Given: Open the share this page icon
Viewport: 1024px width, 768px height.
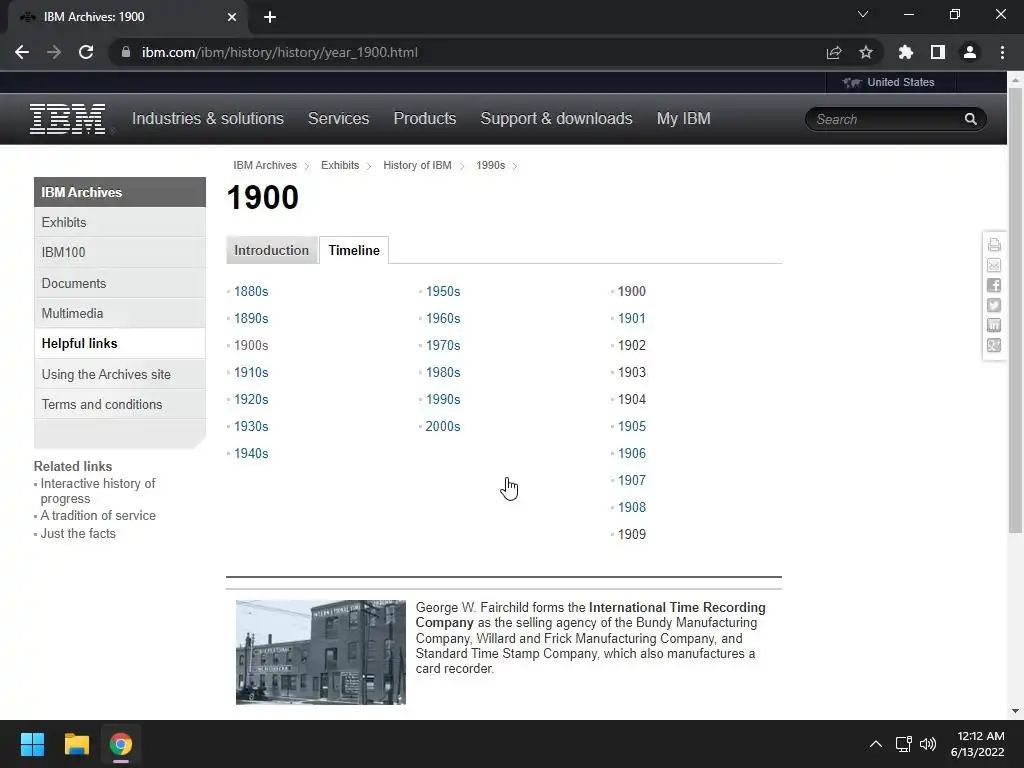Looking at the screenshot, I should pyautogui.click(x=834, y=52).
